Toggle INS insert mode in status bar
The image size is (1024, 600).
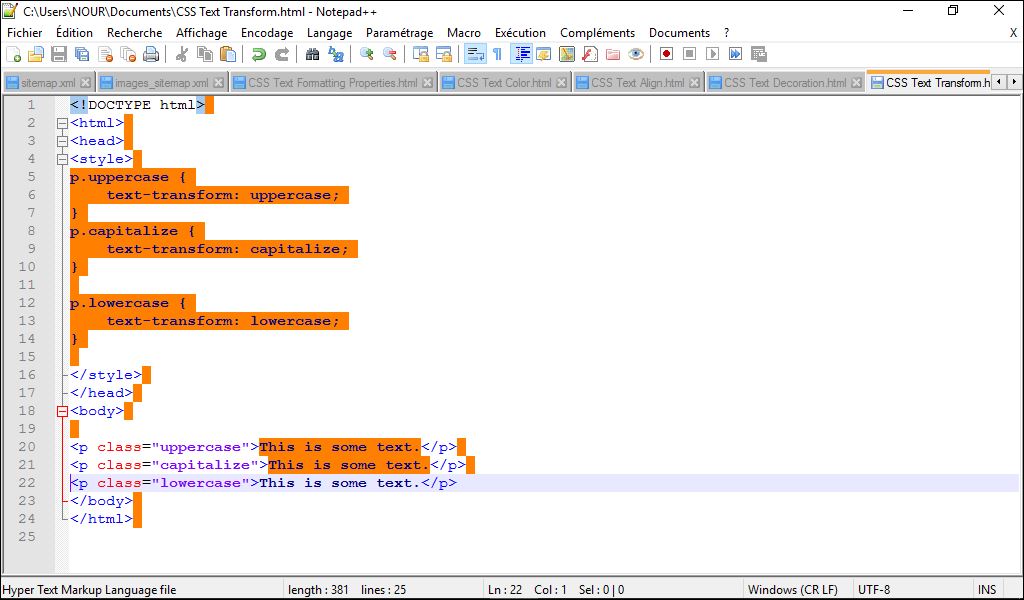coord(987,590)
